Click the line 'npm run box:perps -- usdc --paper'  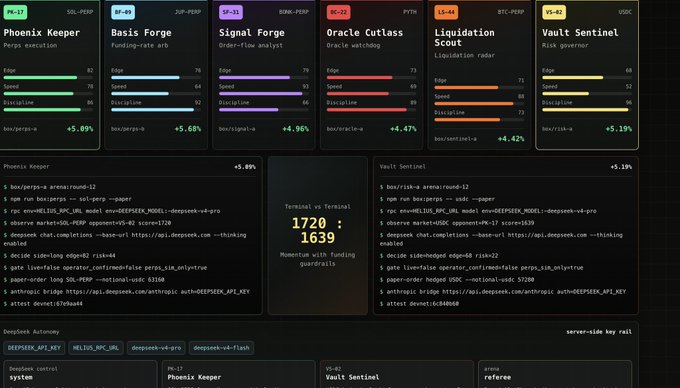pyautogui.click(x=437, y=199)
